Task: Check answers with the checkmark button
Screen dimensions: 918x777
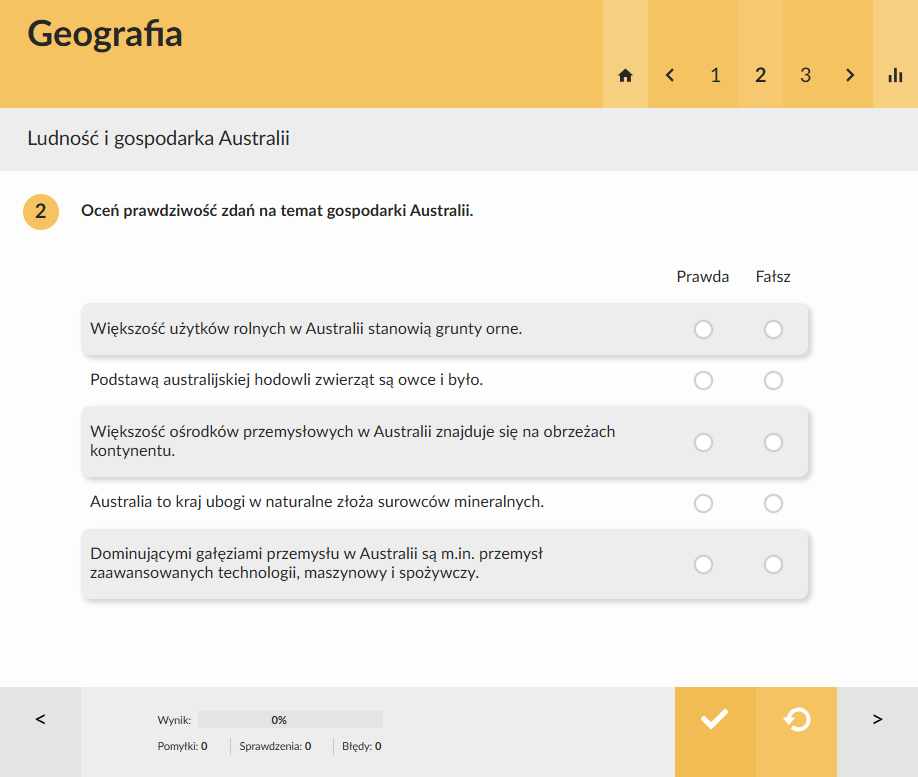Action: 715,719
